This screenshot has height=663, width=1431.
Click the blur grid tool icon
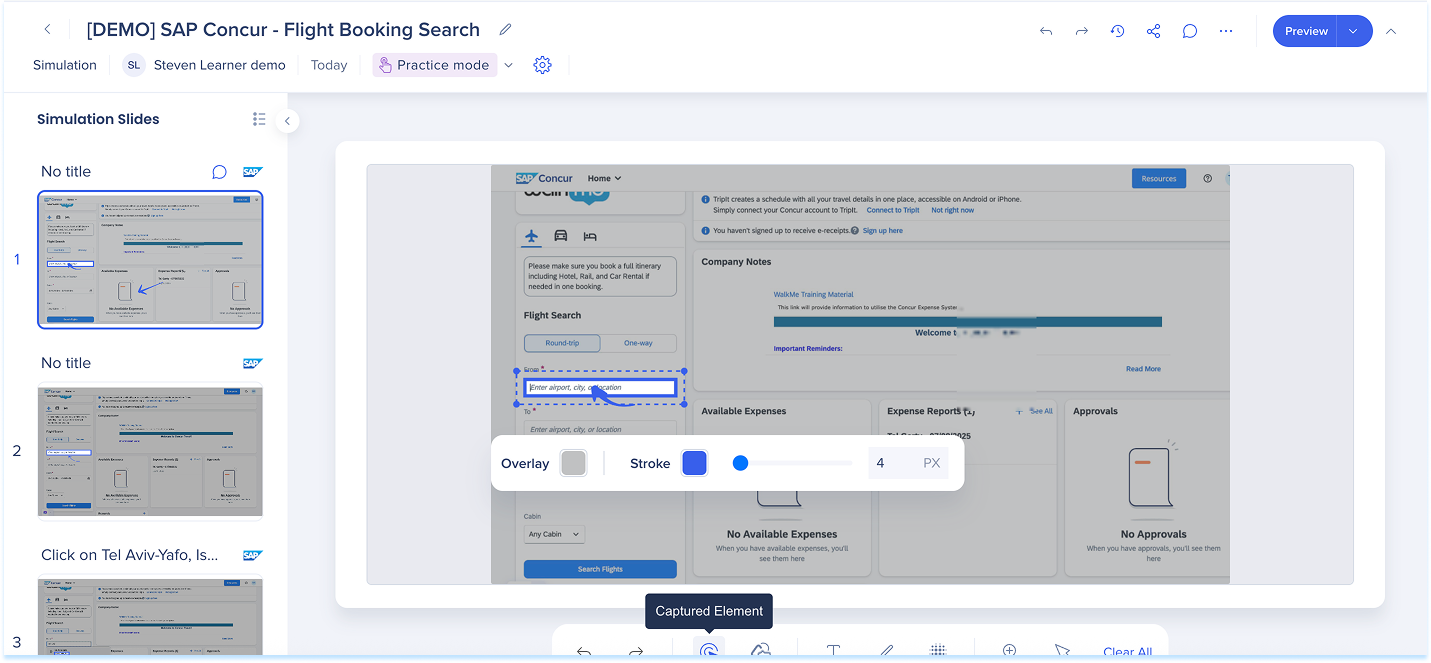[938, 651]
